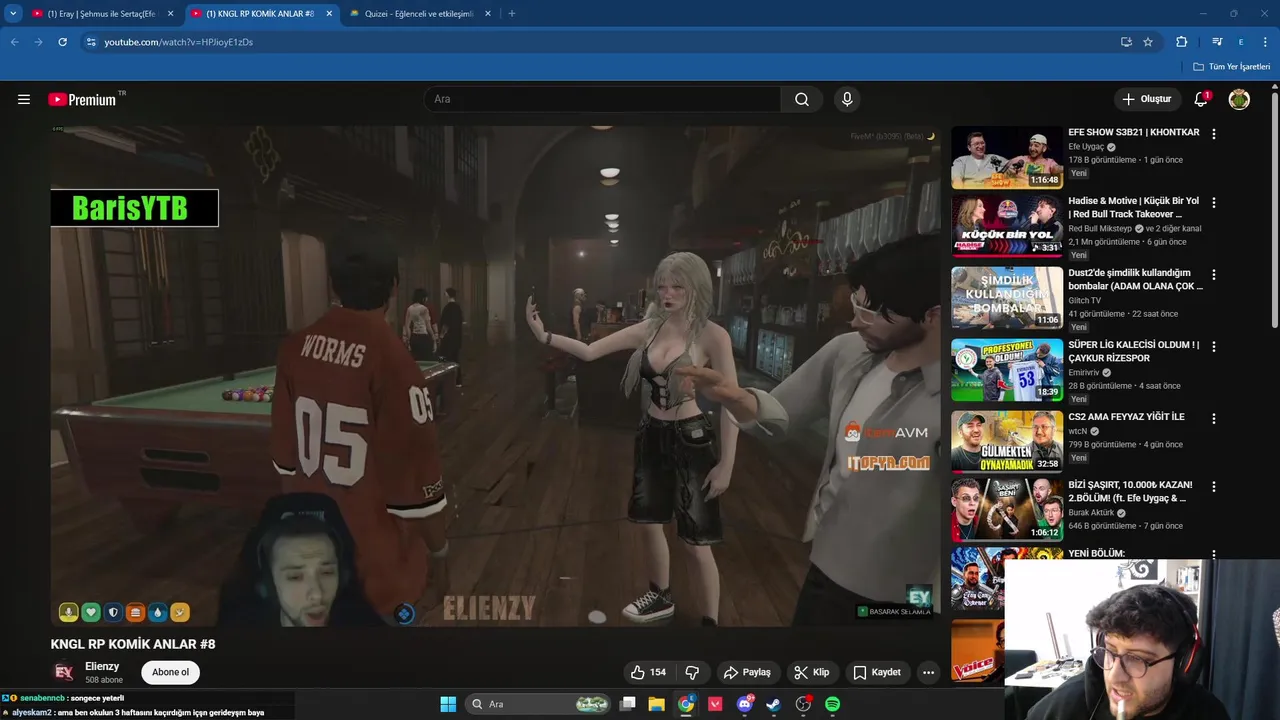
Task: Reload the page in browser
Action: 62,42
